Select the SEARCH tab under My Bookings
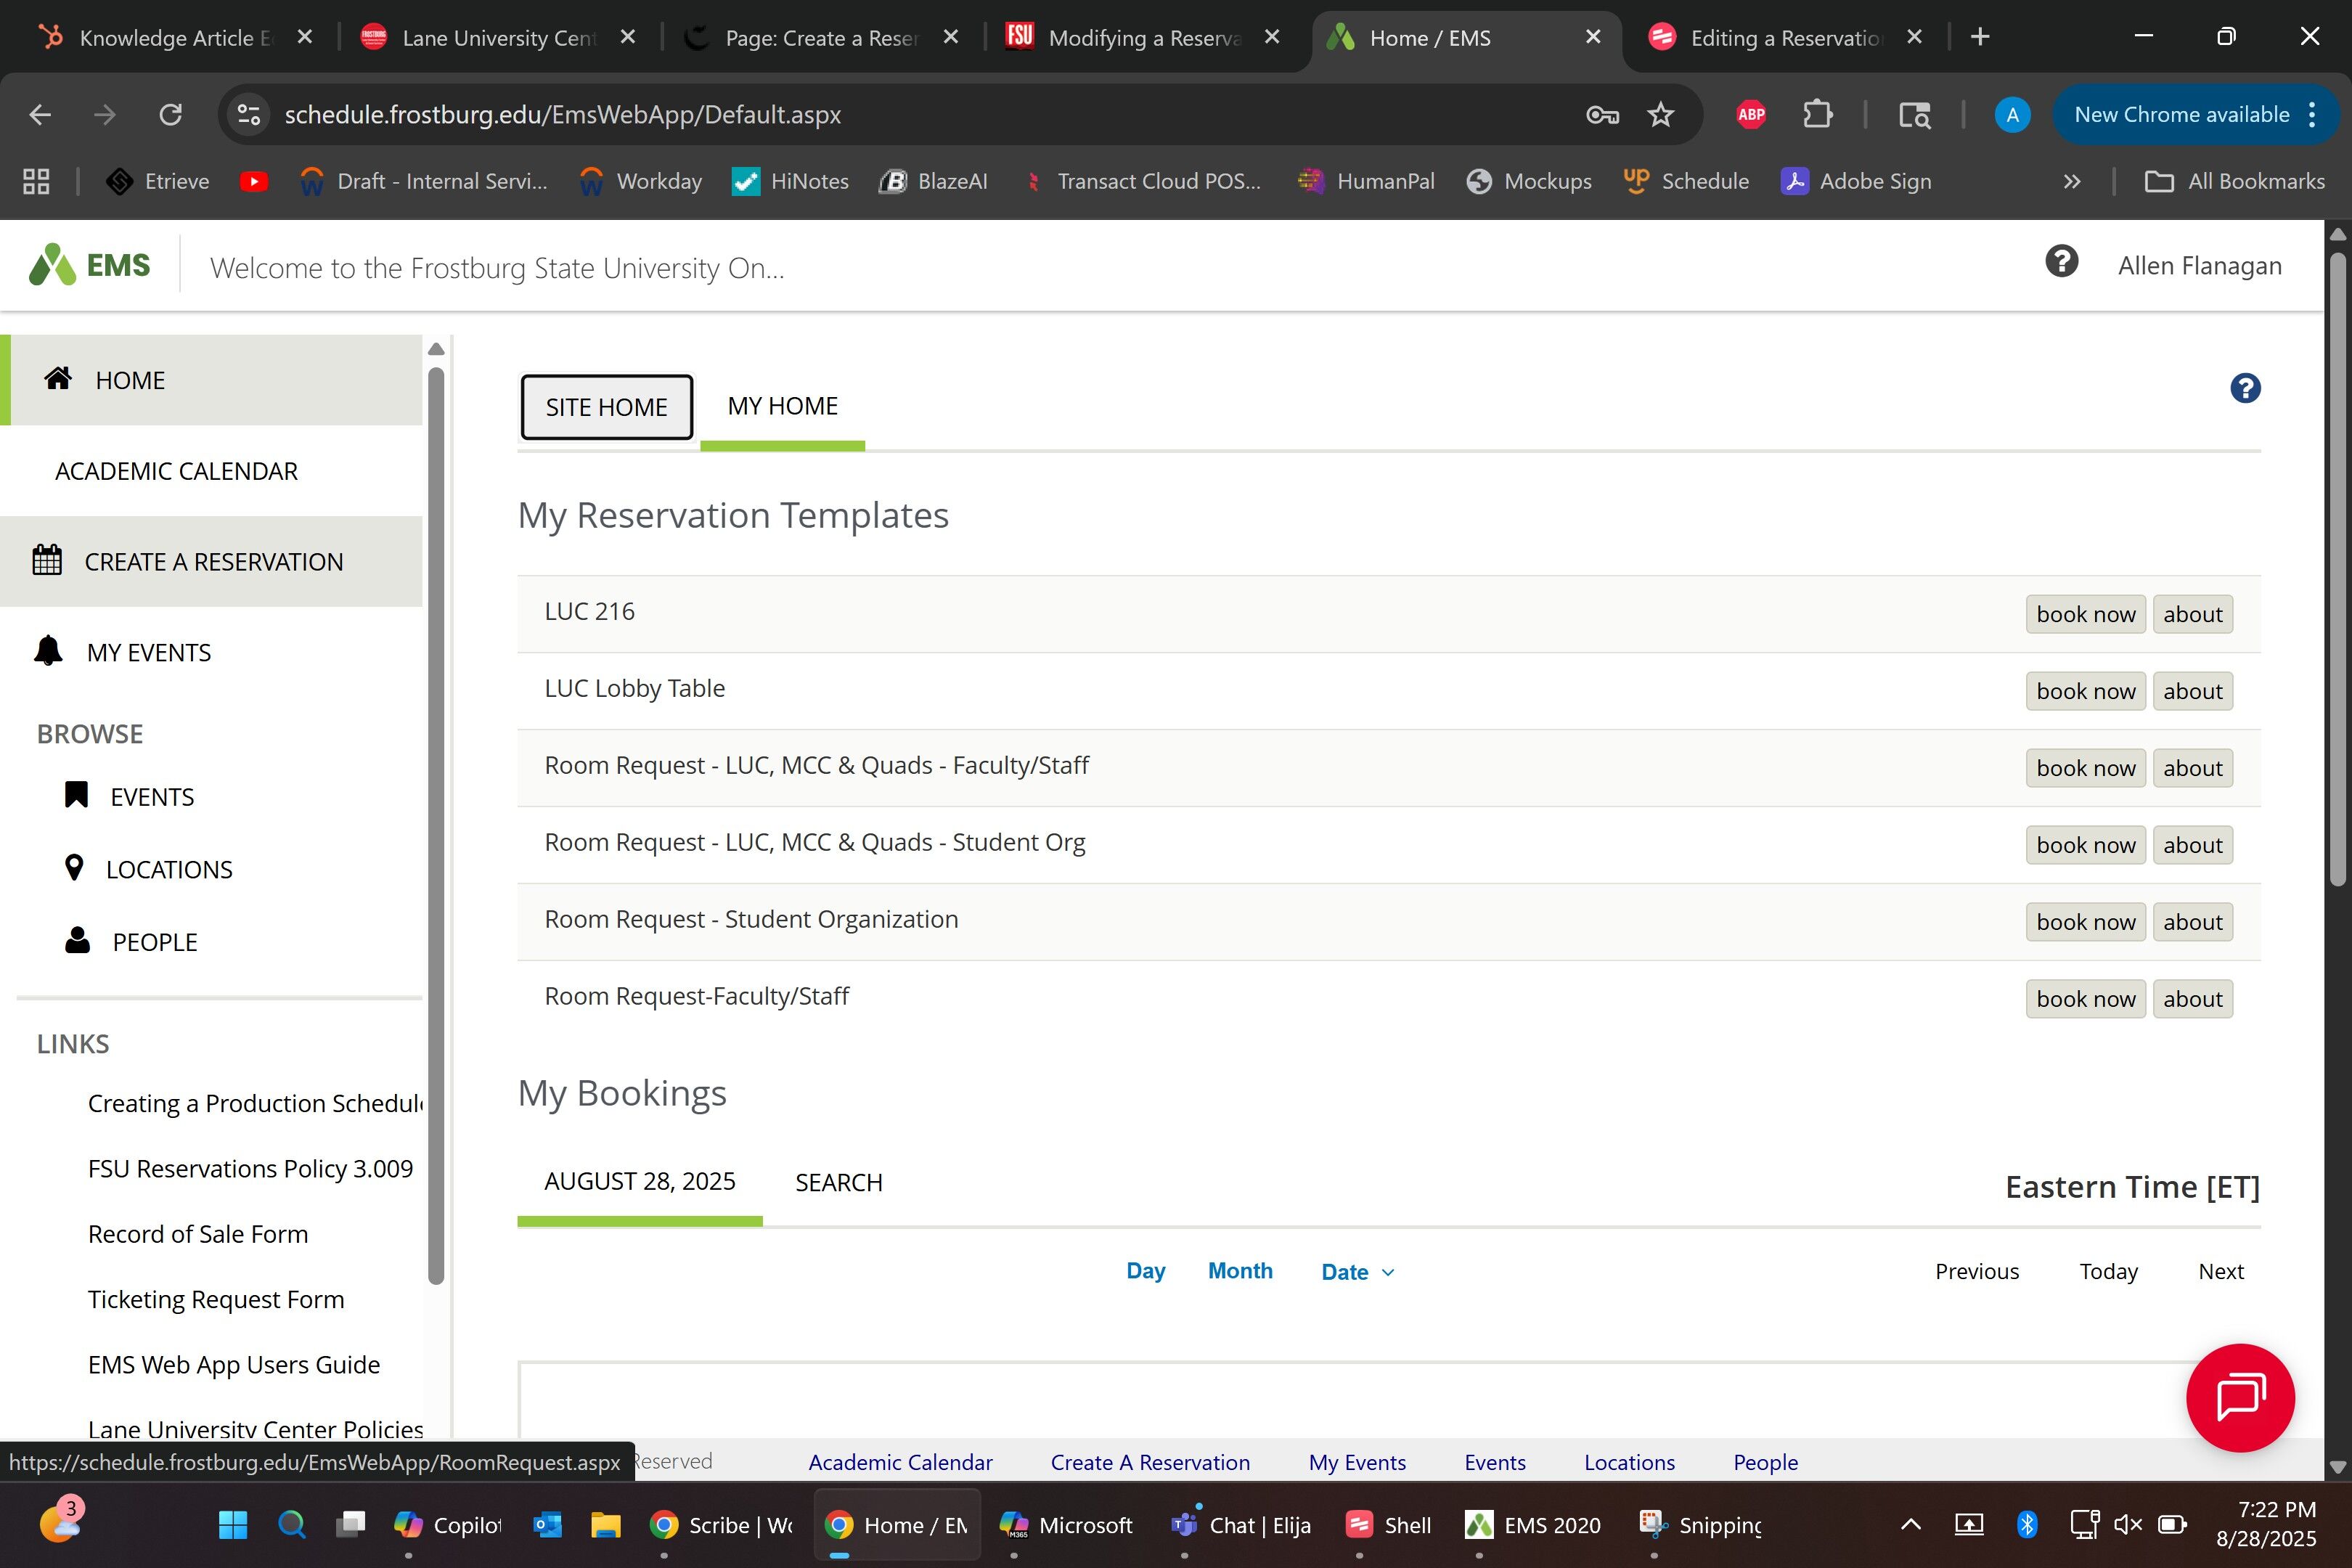 point(838,1182)
